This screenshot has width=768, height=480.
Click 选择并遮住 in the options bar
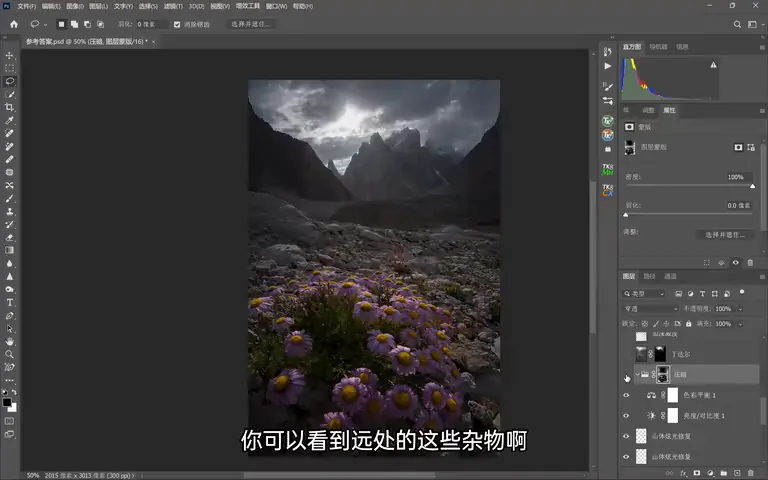pyautogui.click(x=250, y=24)
